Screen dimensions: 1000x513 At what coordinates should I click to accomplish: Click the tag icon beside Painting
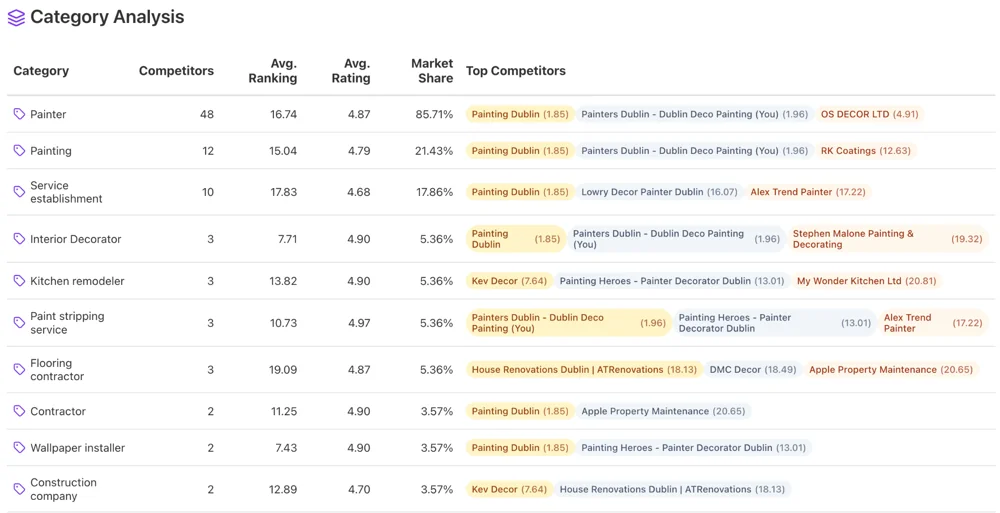click(x=19, y=151)
